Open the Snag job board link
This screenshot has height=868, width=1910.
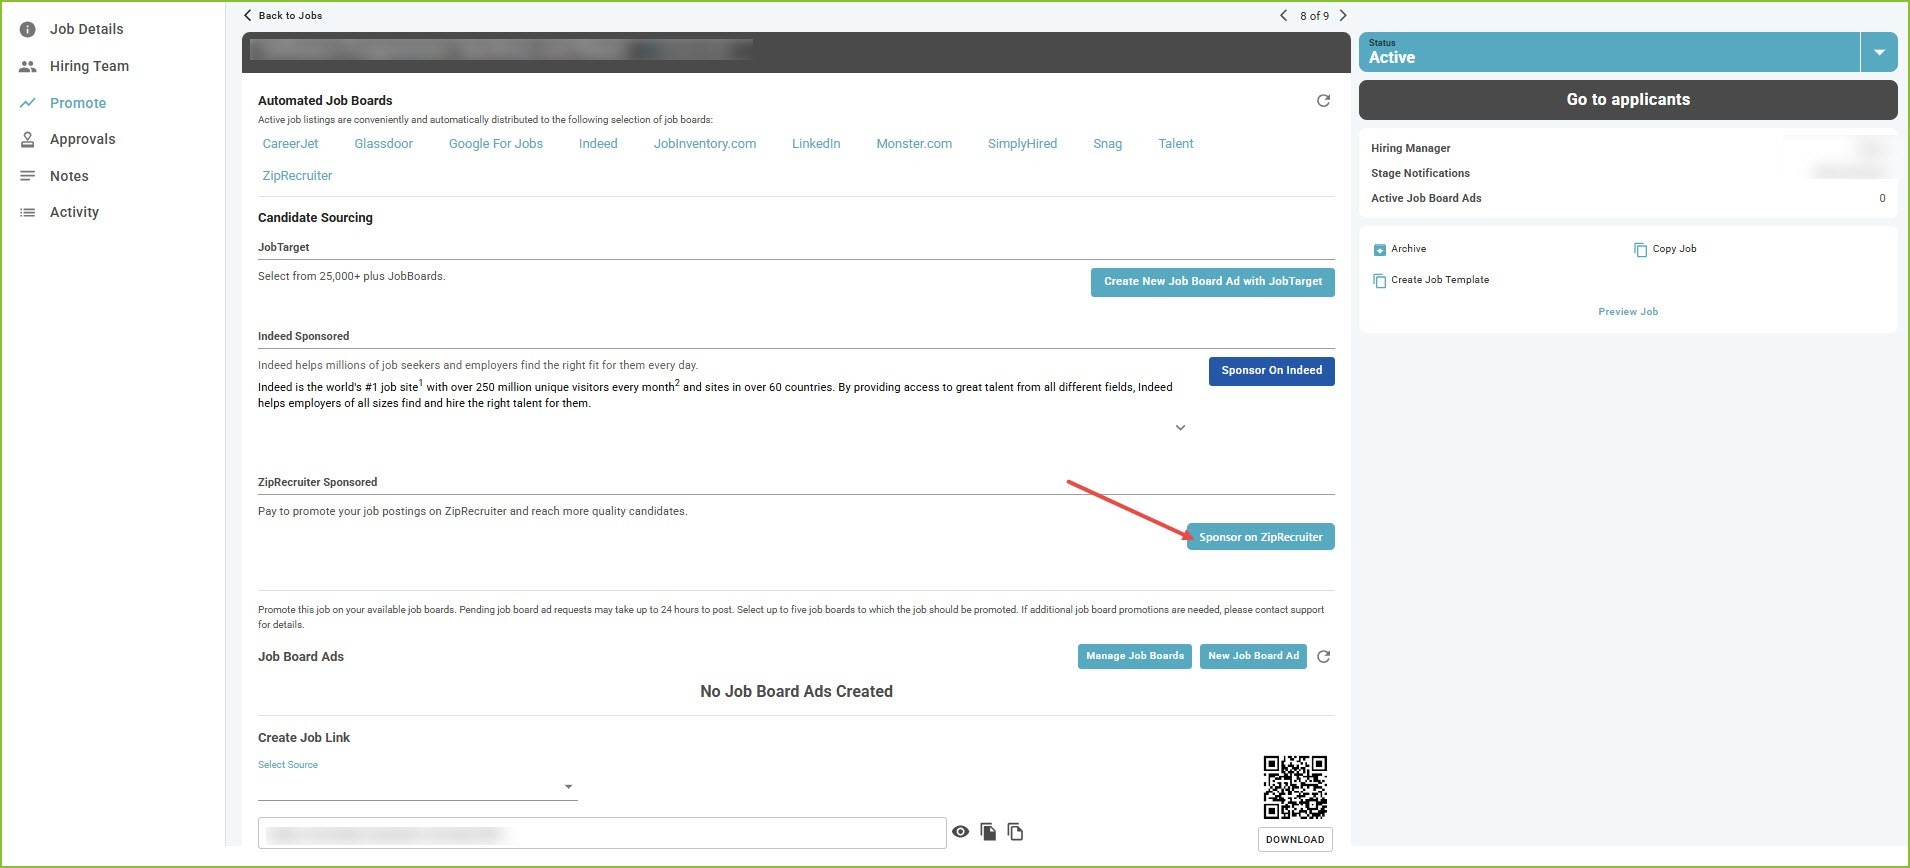[1107, 144]
